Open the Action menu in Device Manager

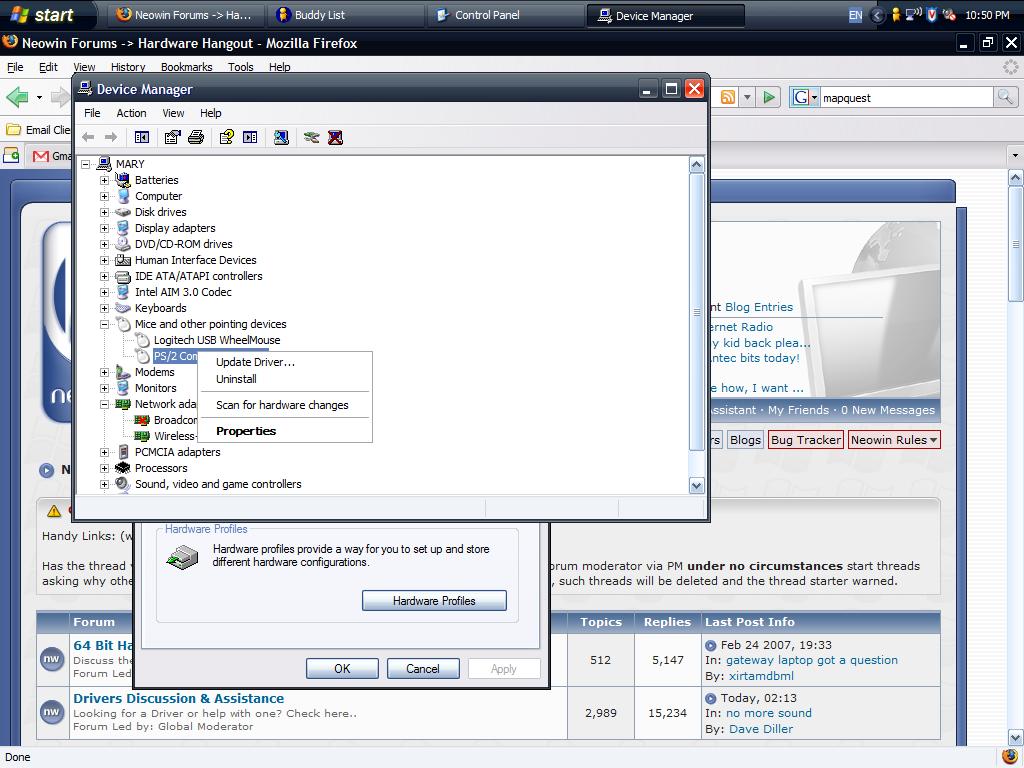pyautogui.click(x=131, y=113)
